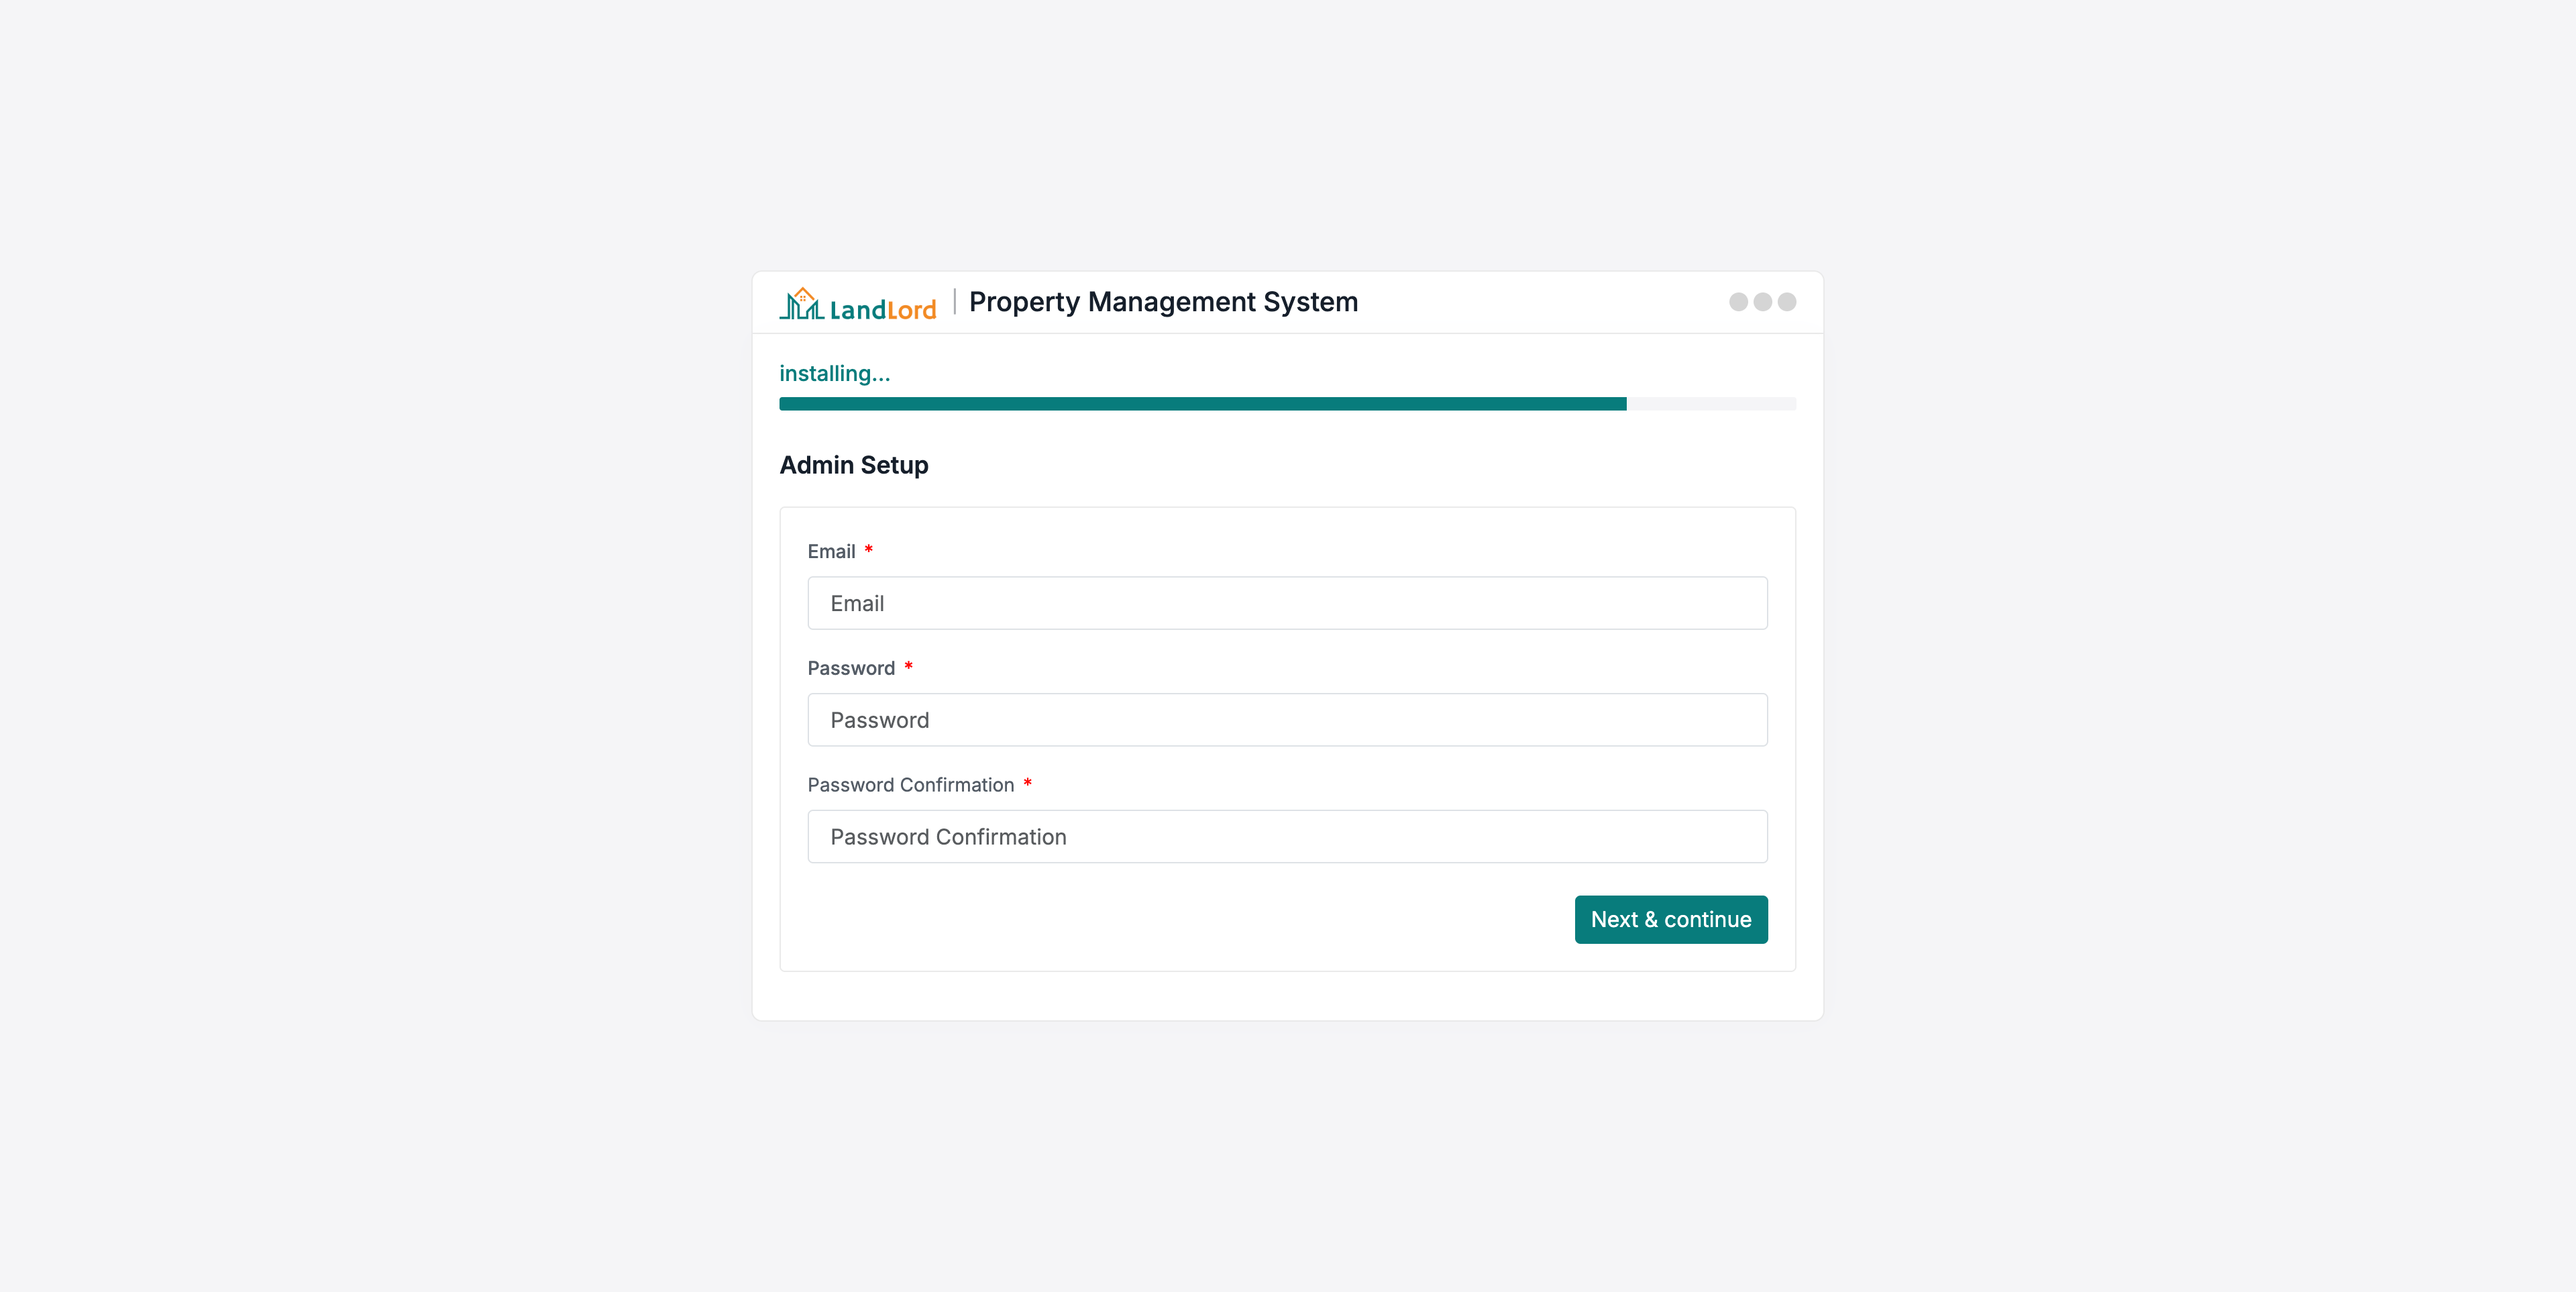Viewport: 2576px width, 1292px height.
Task: Click the Email field label
Action: 831,552
